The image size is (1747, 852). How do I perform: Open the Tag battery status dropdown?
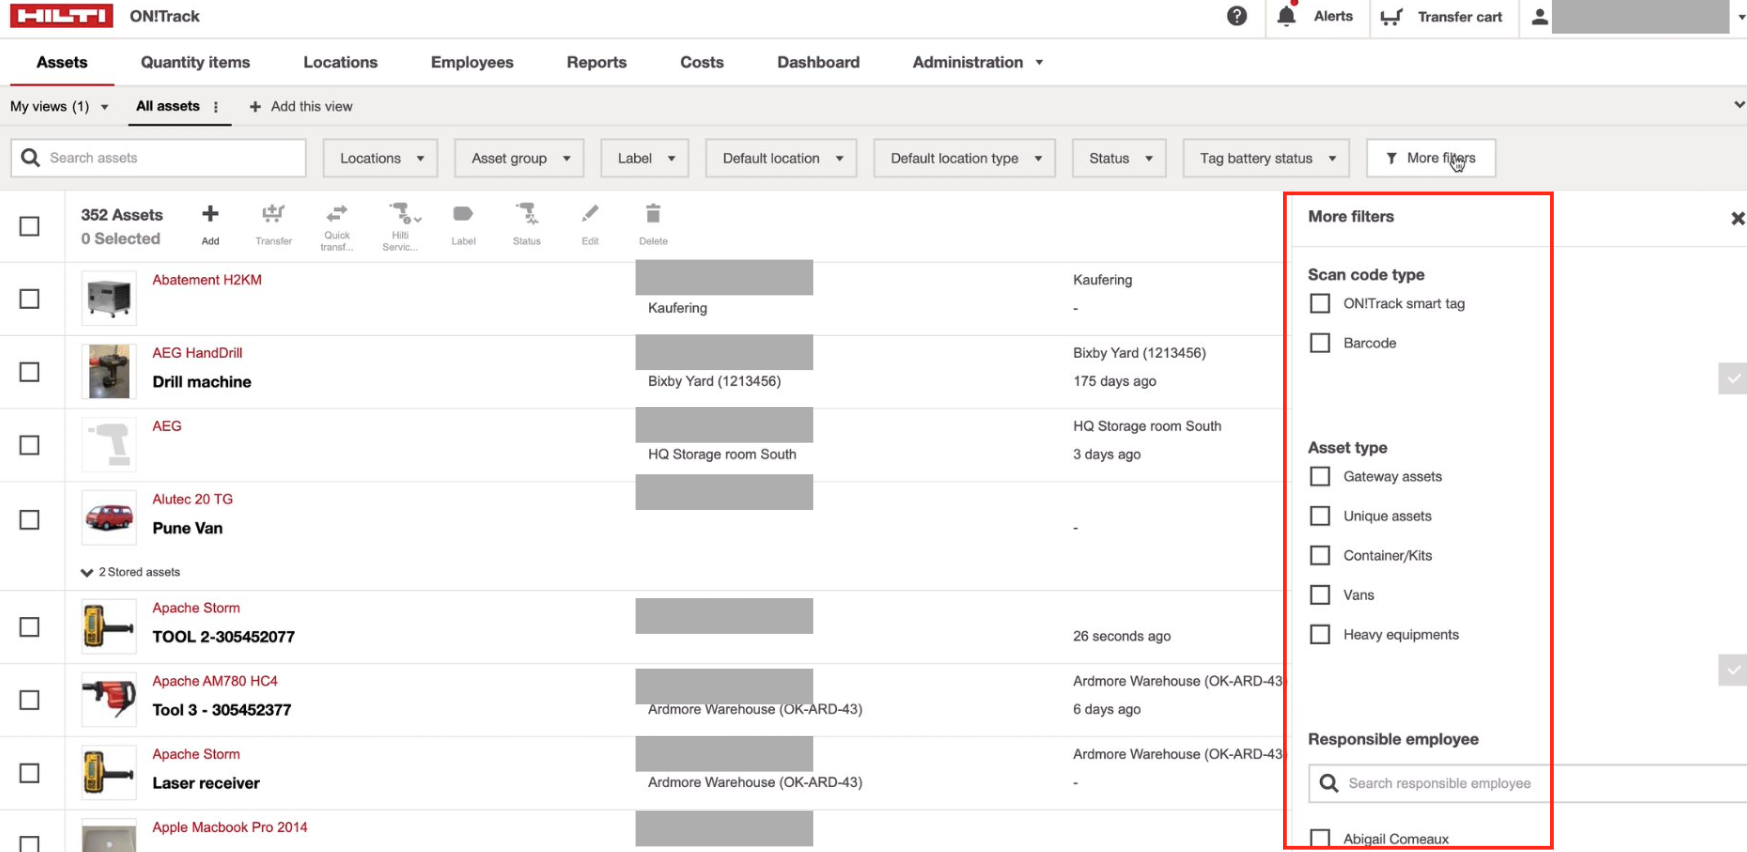coord(1267,158)
